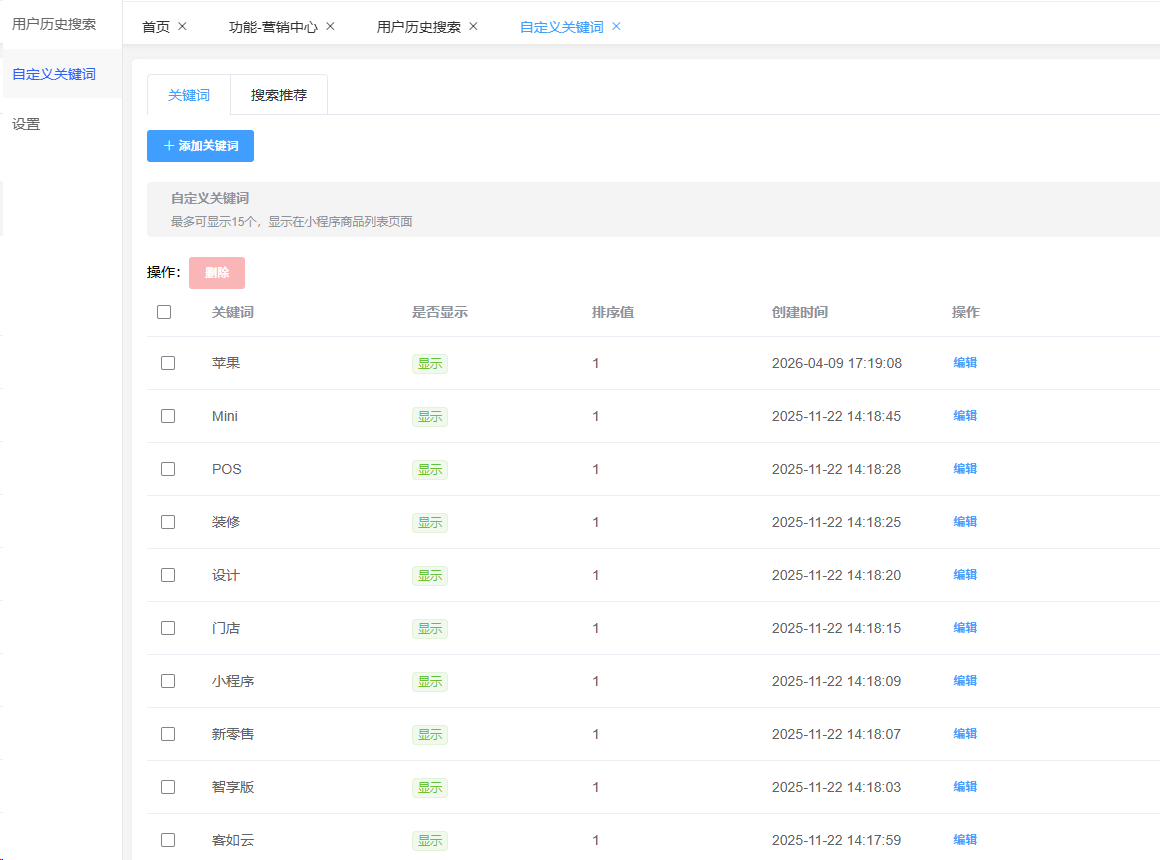Edit the 装修 keyword row

[x=965, y=522]
